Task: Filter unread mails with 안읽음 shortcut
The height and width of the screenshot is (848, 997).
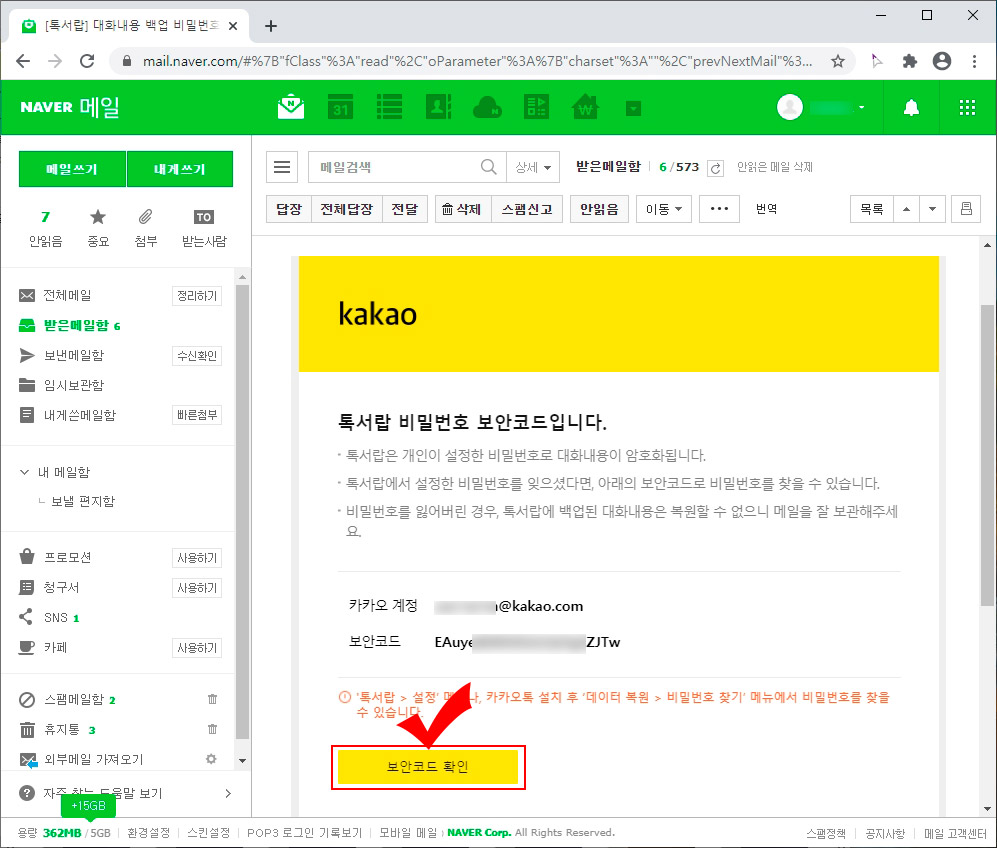Action: (x=46, y=228)
